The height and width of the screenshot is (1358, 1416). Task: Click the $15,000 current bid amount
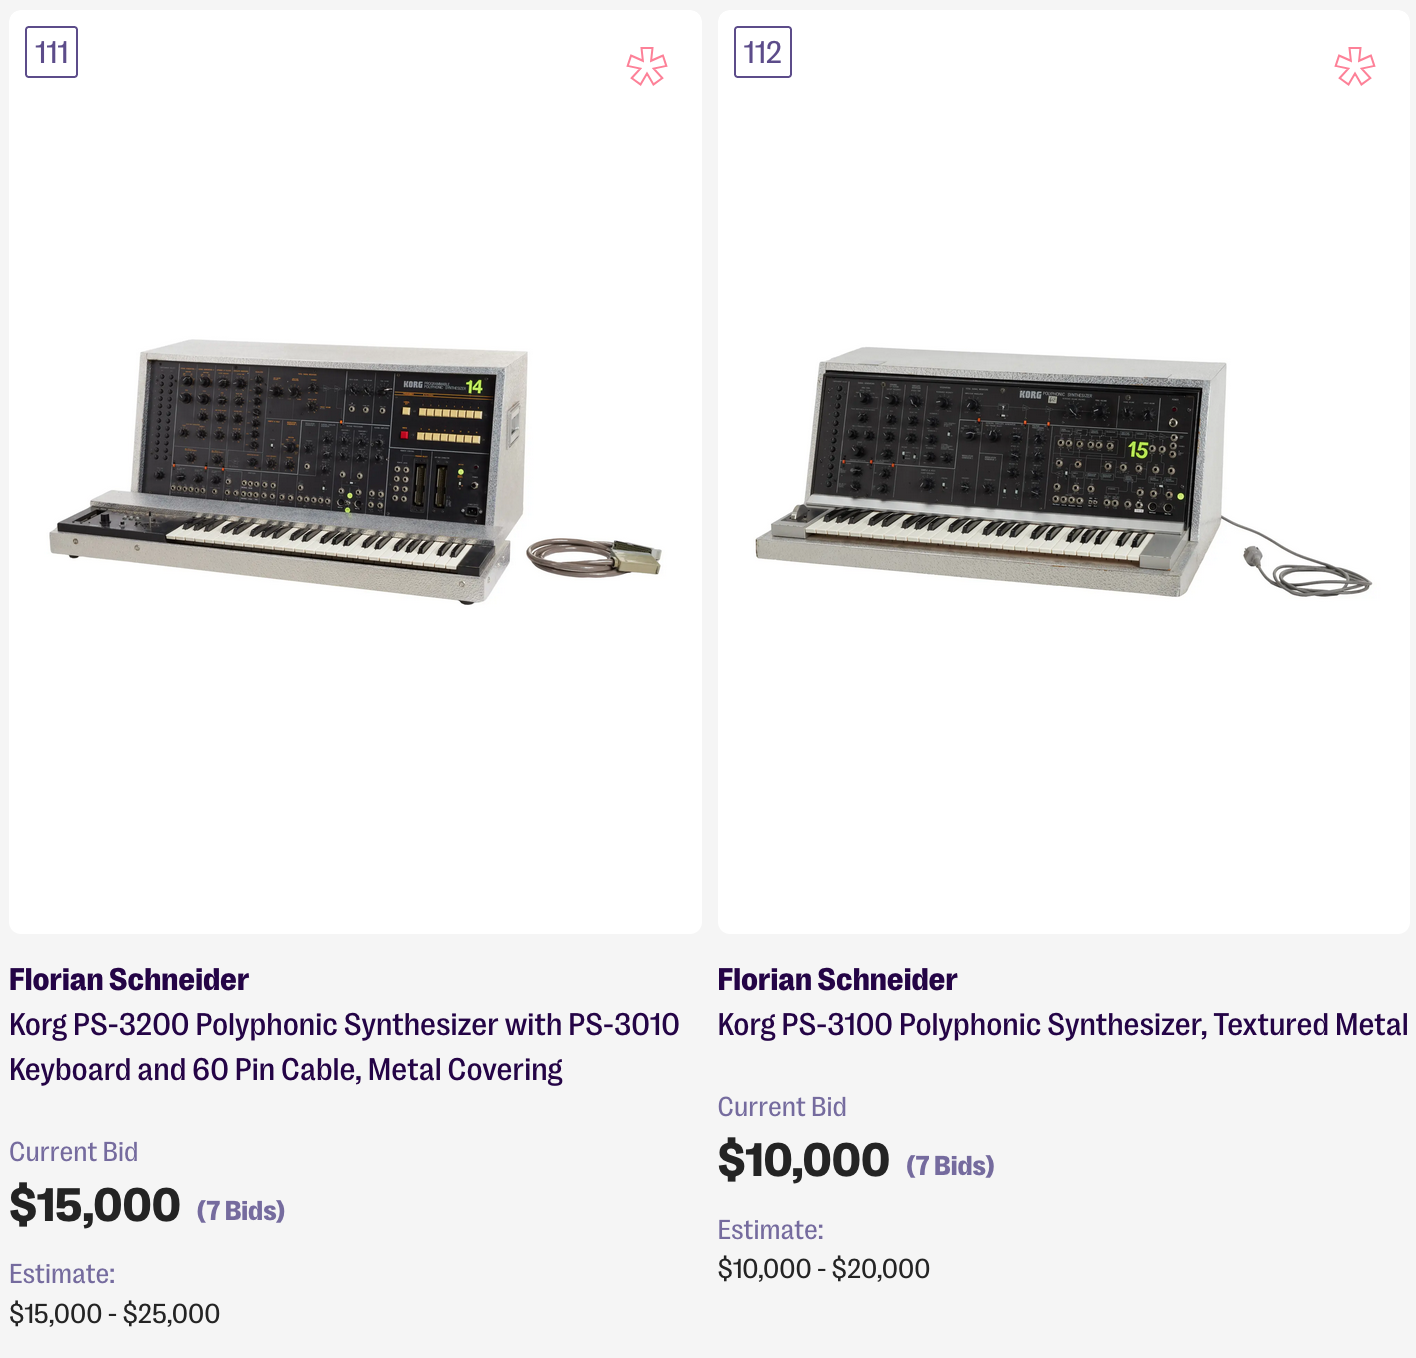95,1205
